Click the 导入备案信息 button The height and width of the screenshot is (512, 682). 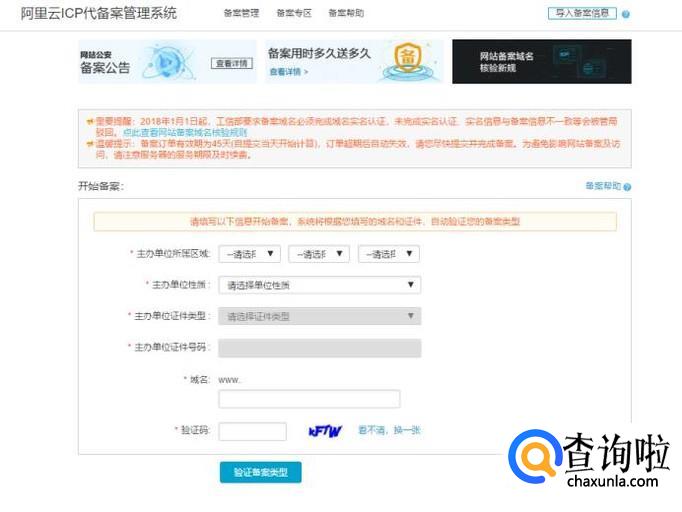click(x=582, y=13)
